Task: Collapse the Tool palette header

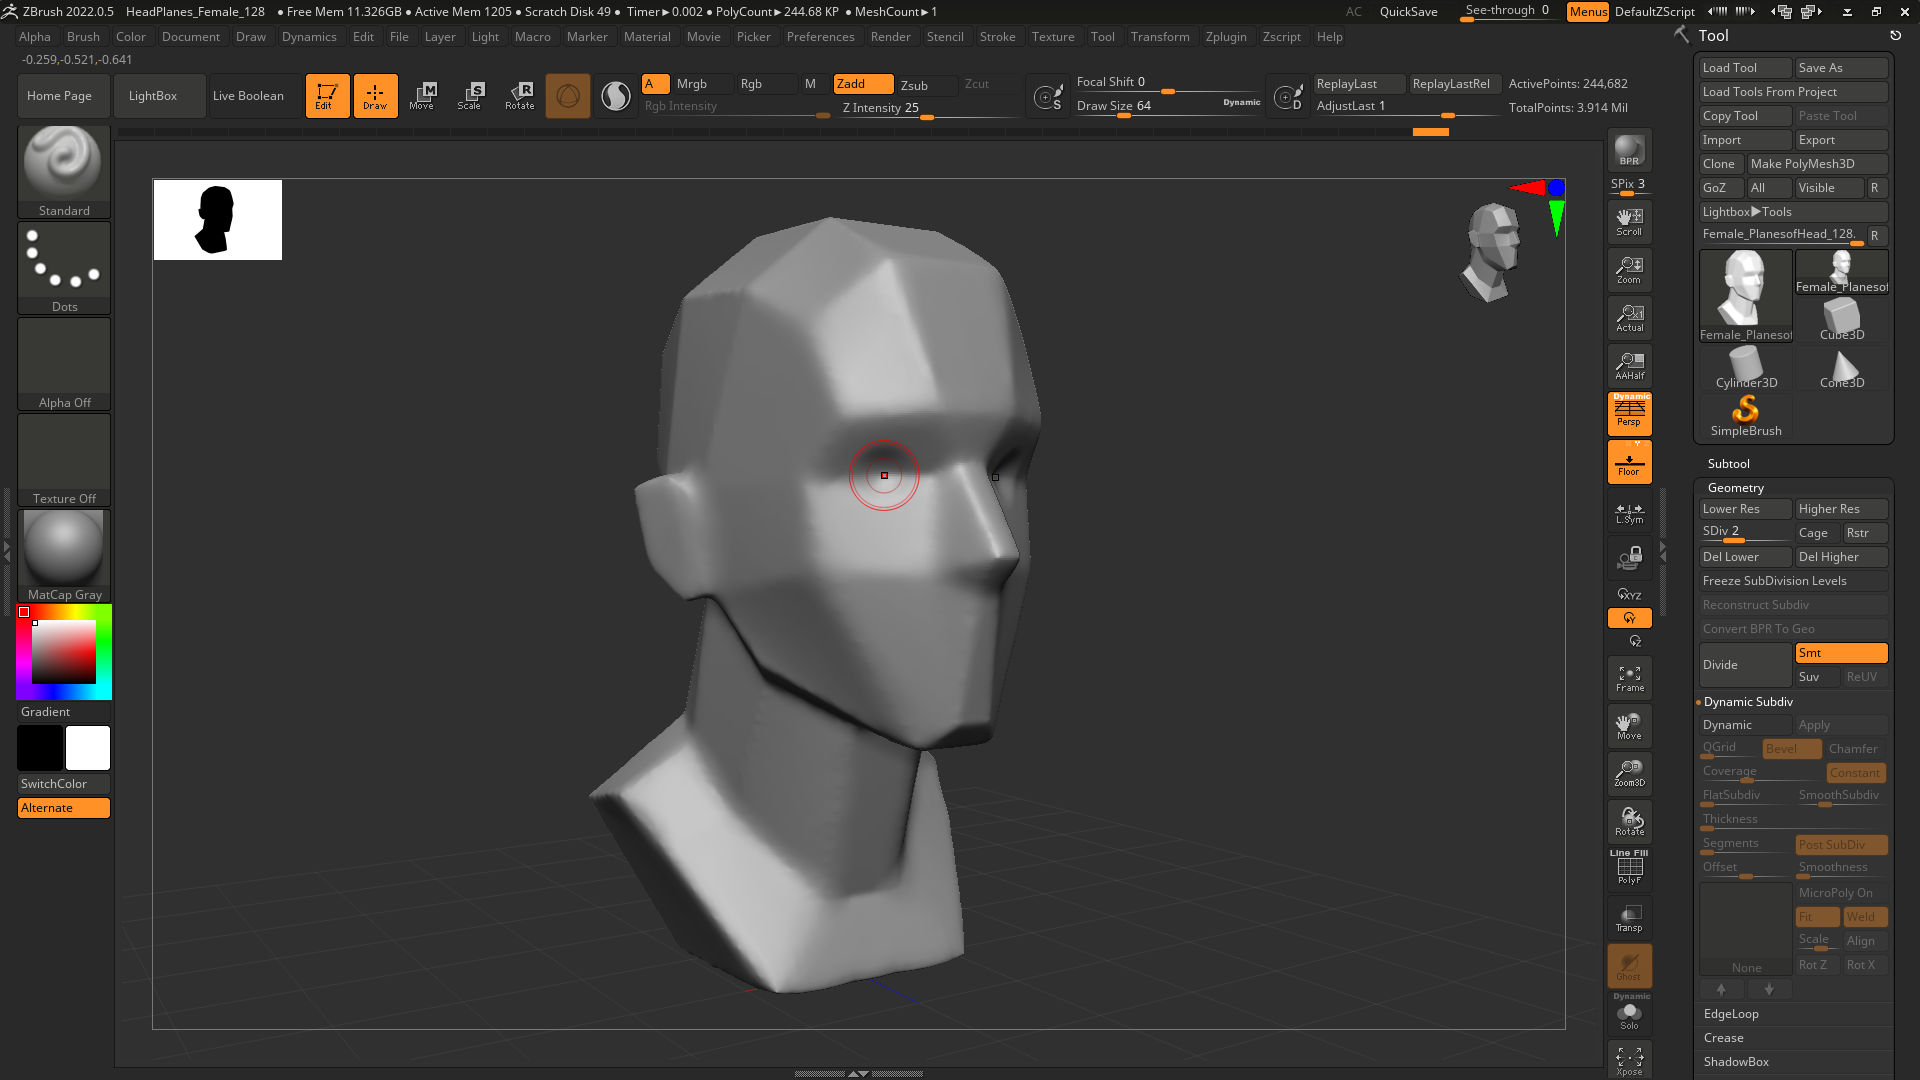Action: click(1713, 35)
